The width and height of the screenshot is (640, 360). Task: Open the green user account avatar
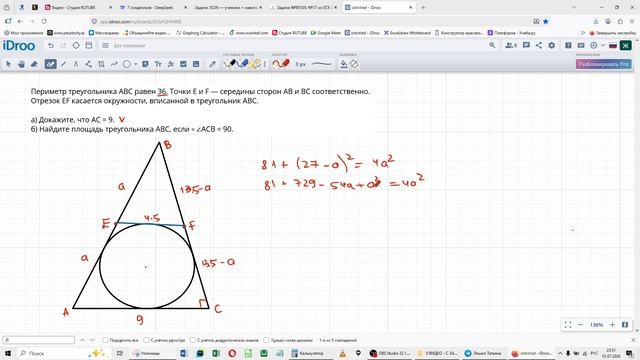(625, 46)
